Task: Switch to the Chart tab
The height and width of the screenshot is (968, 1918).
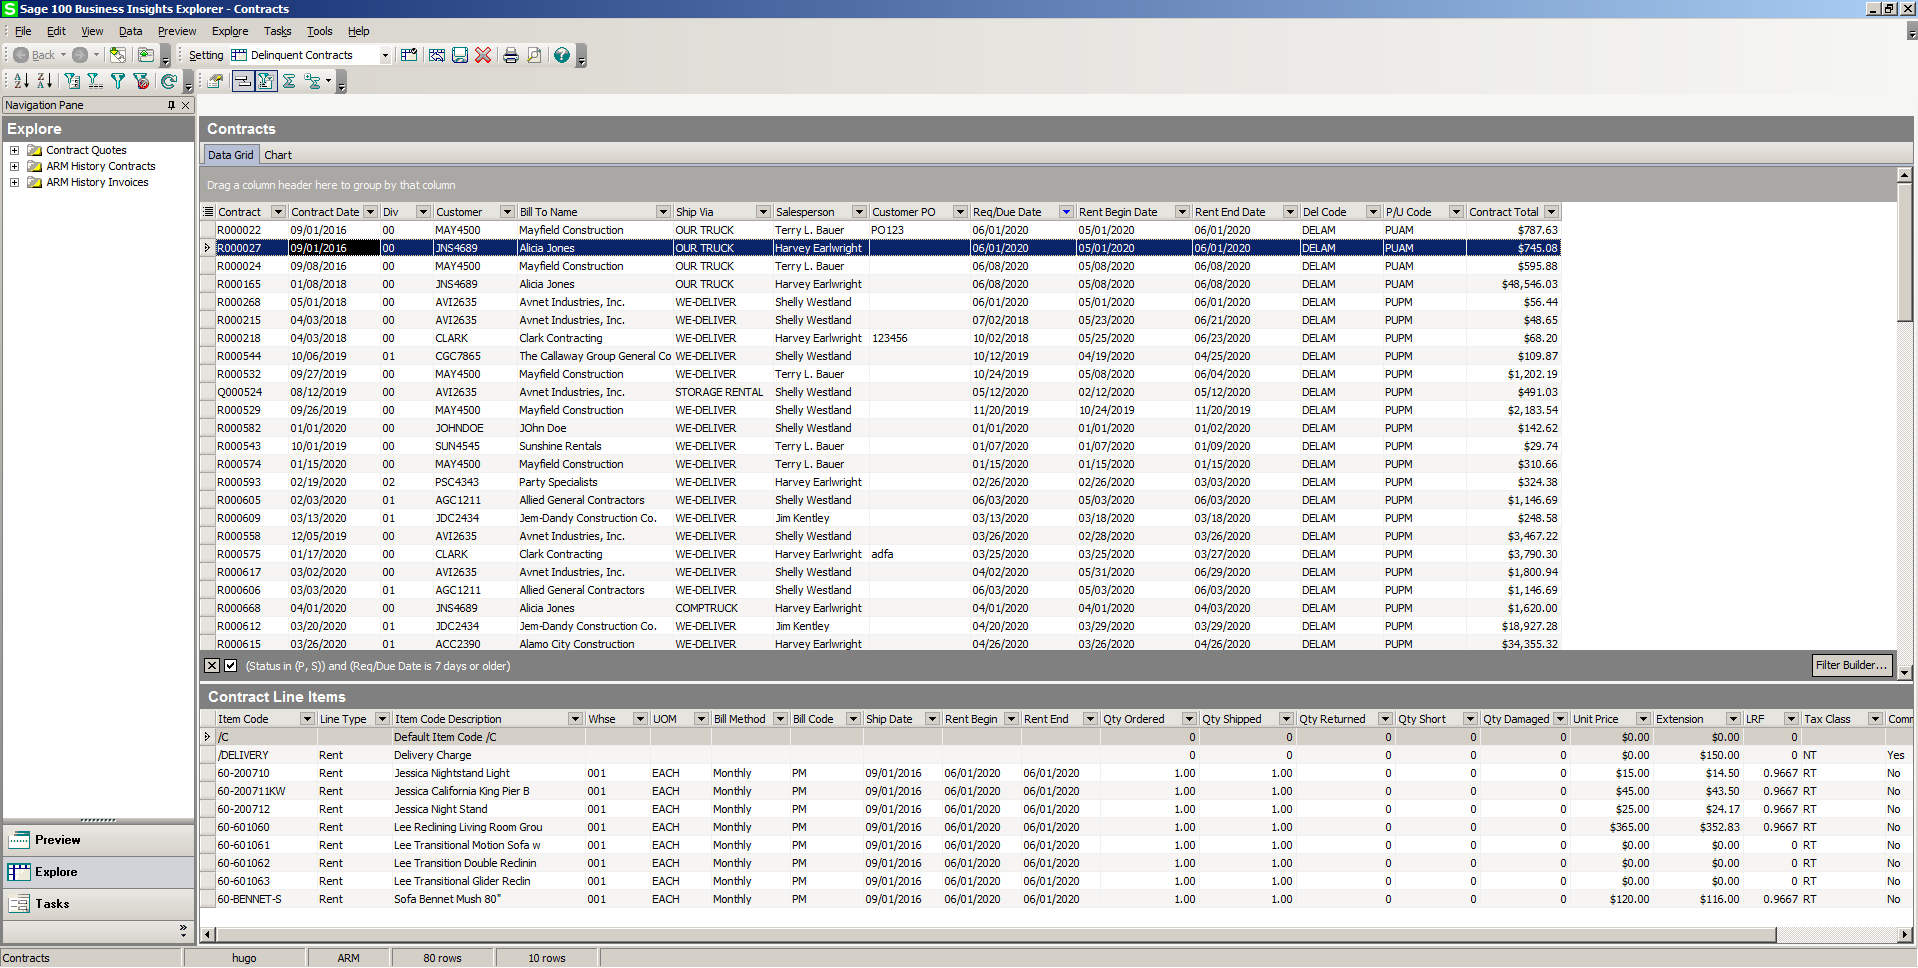Action: (x=278, y=155)
